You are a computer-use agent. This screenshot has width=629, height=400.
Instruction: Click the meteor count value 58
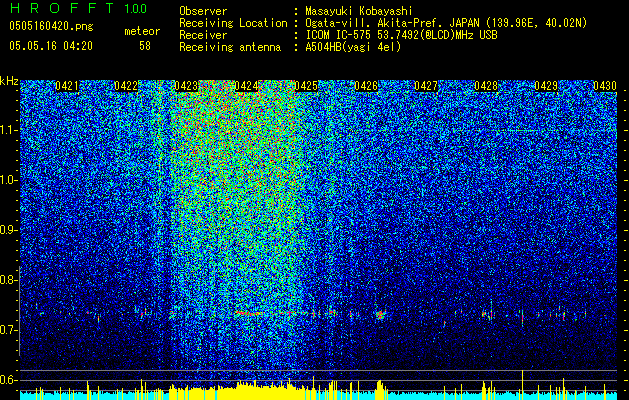[x=145, y=46]
